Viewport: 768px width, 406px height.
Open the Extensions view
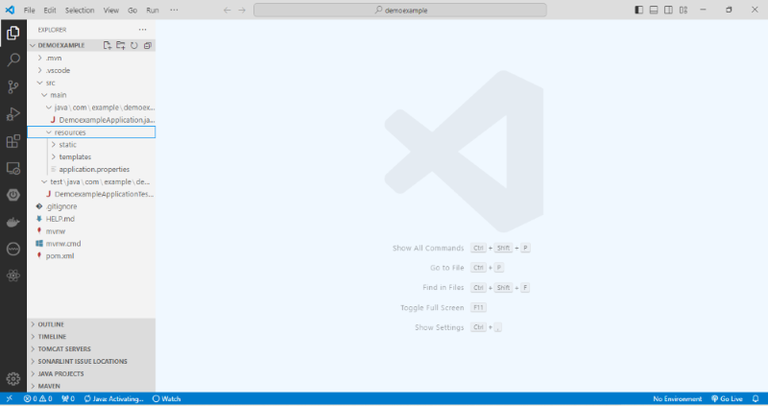(13, 141)
